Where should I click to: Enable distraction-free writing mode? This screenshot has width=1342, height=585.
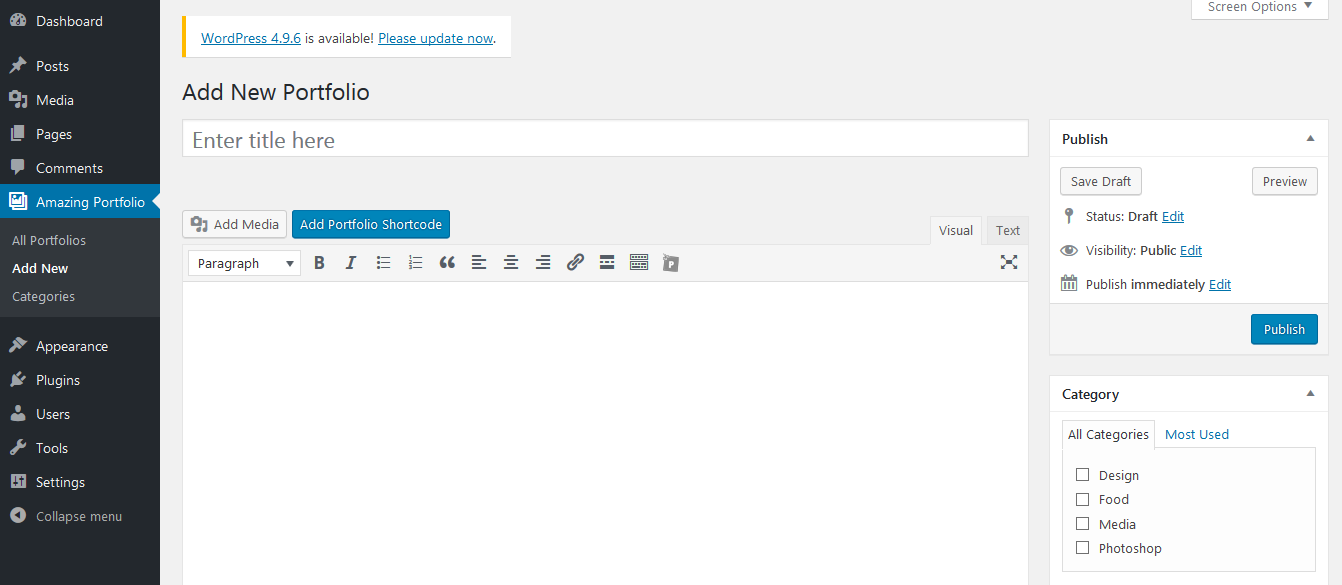coord(1009,262)
